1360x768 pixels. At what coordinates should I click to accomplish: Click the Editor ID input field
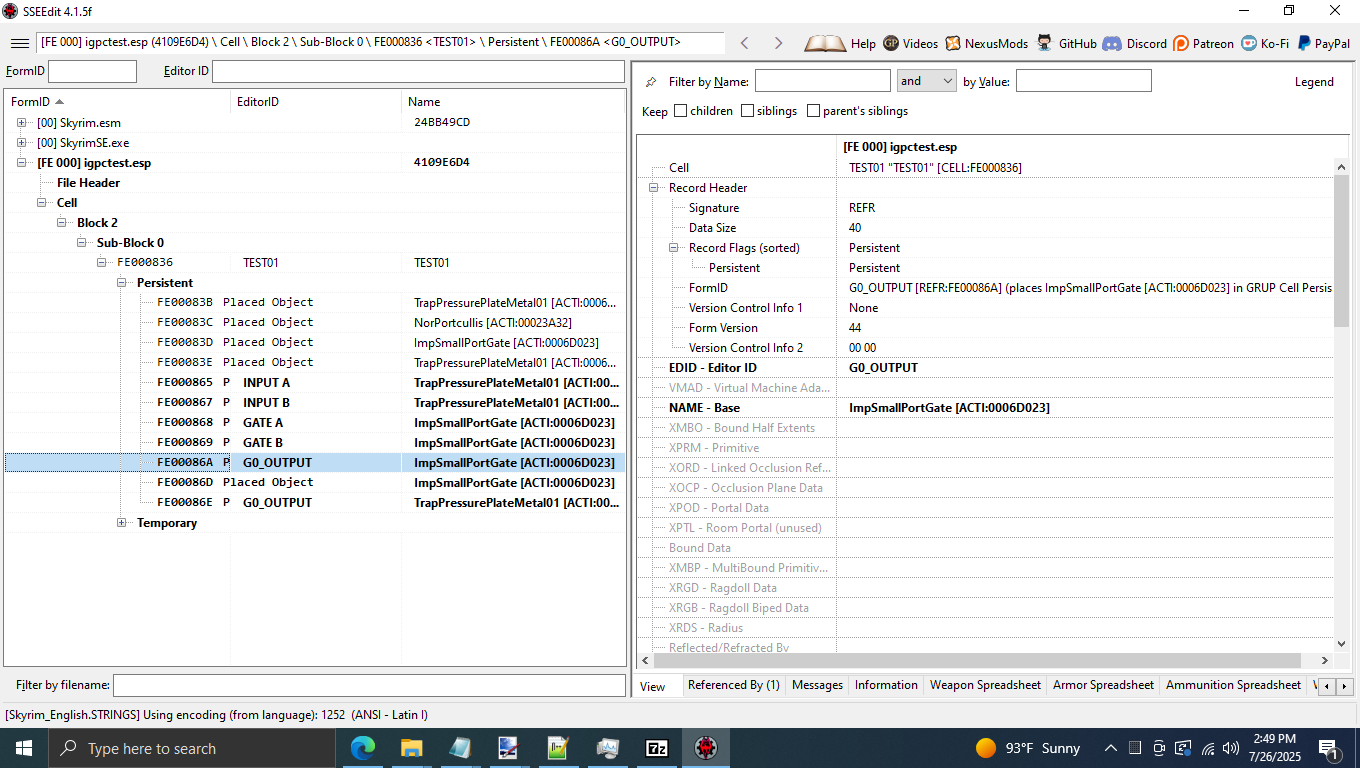(x=418, y=71)
